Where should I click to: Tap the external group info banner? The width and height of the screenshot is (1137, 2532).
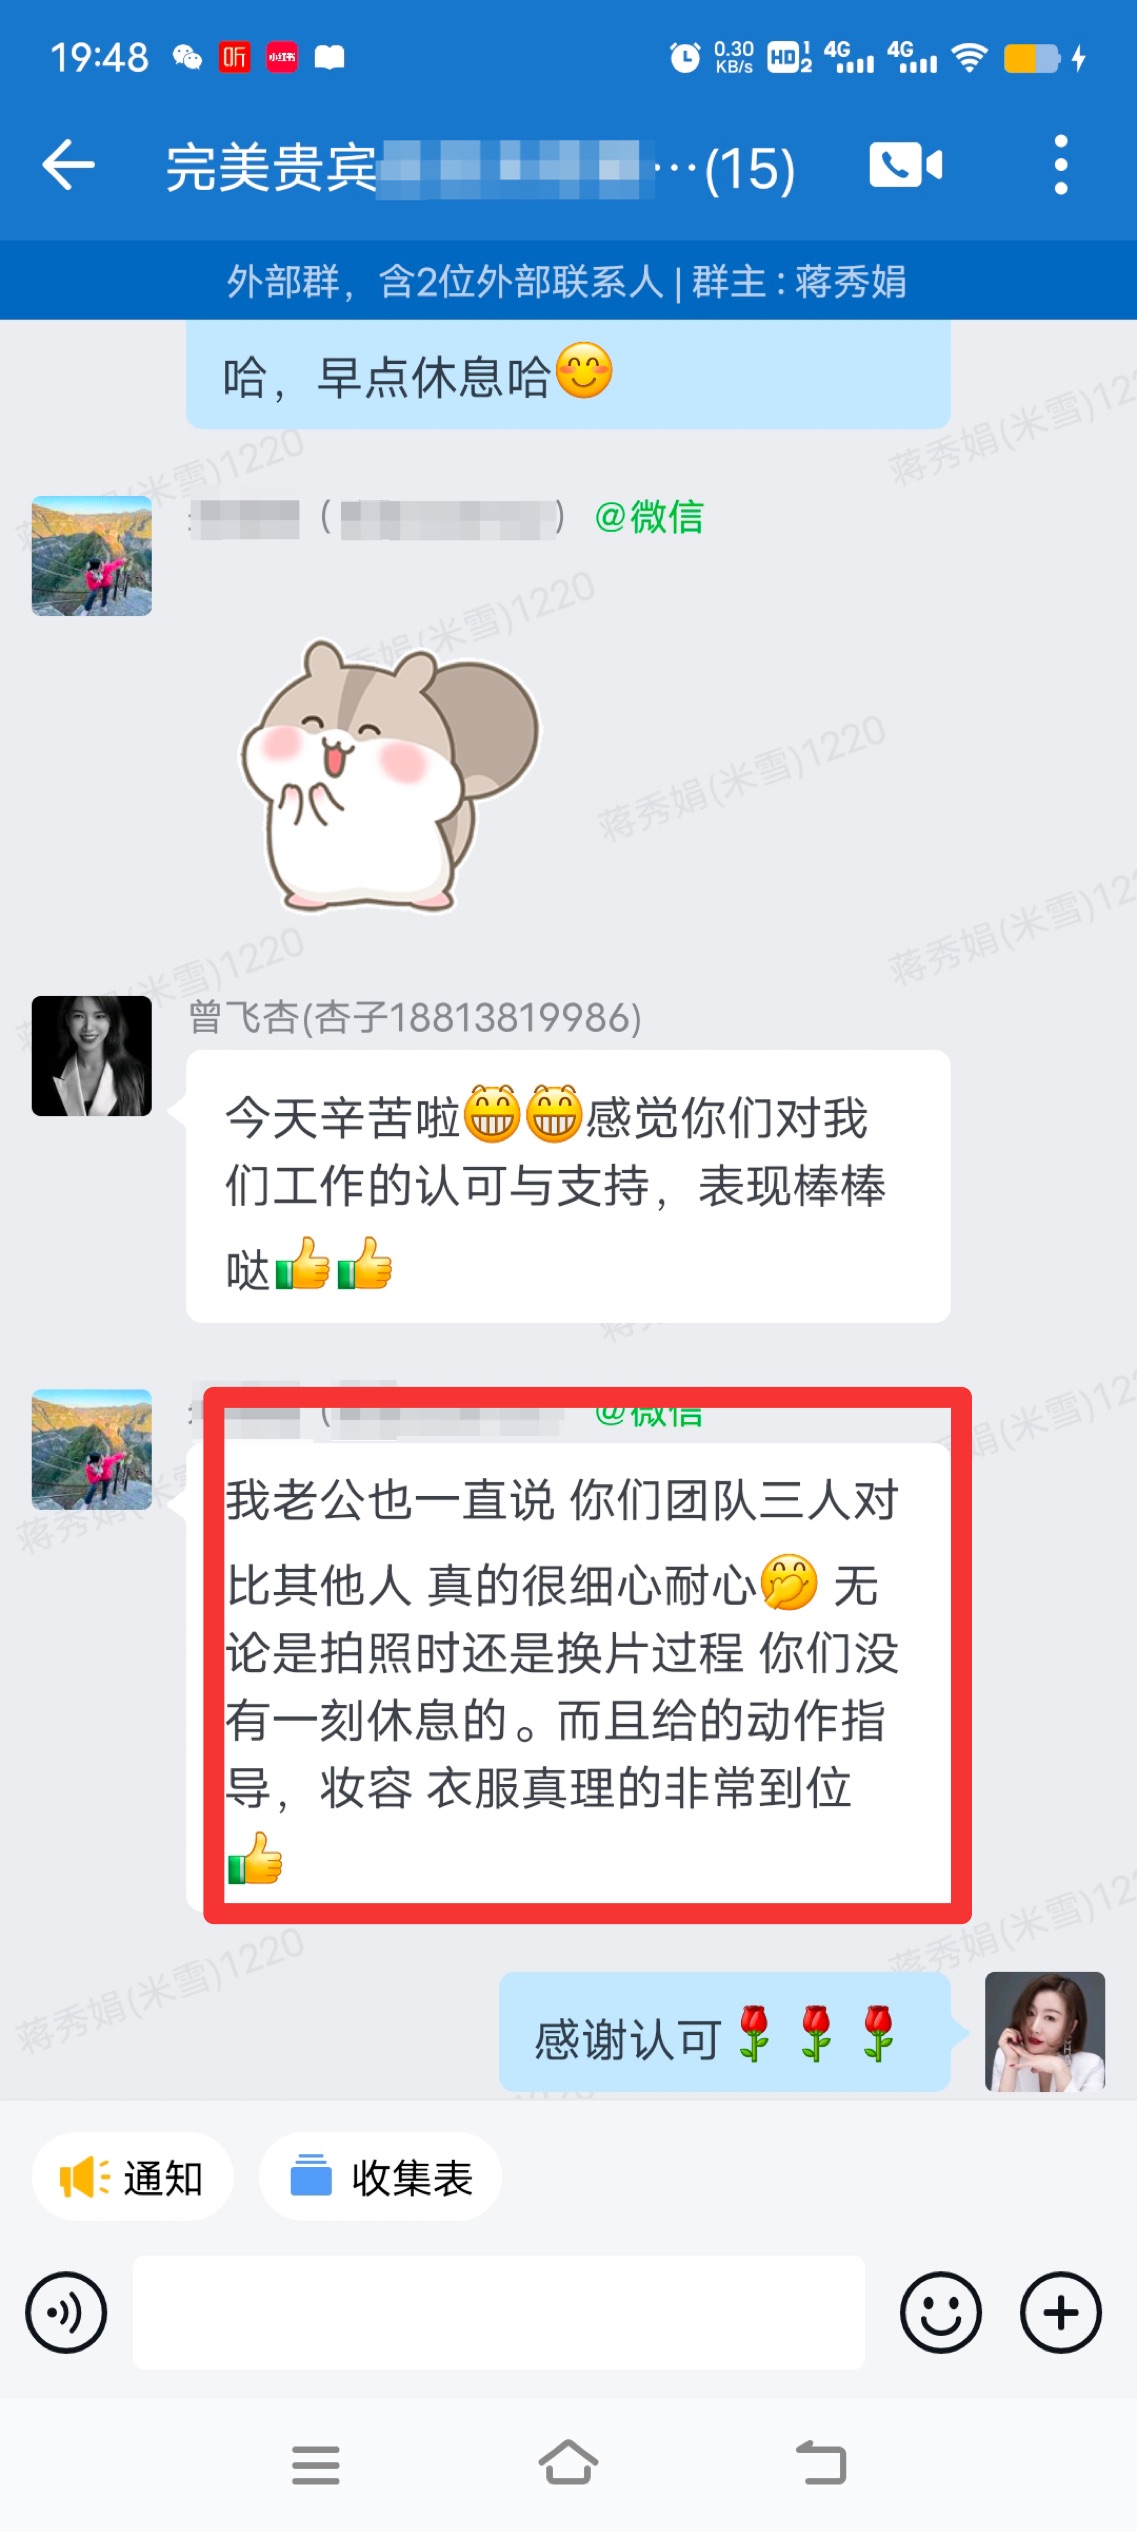(568, 281)
